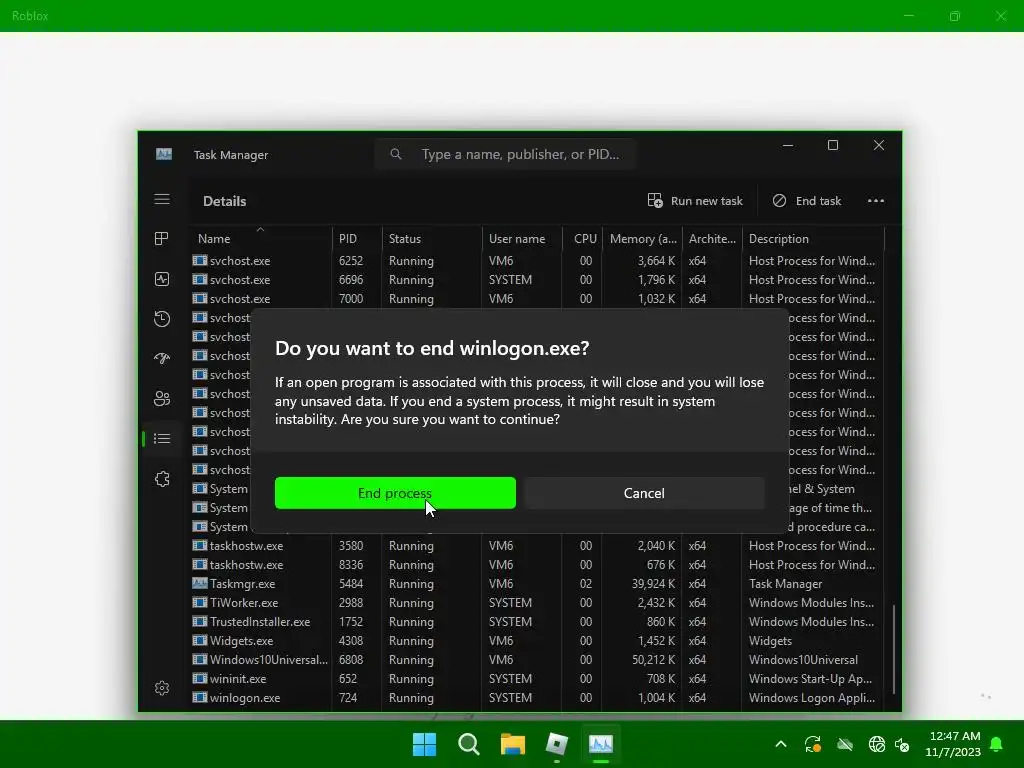Select TrustedInstaller.exe row
This screenshot has width=1024, height=768.
point(537,622)
